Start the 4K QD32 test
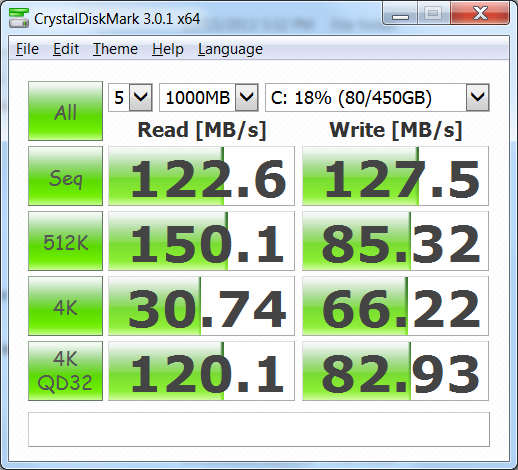 (65, 371)
